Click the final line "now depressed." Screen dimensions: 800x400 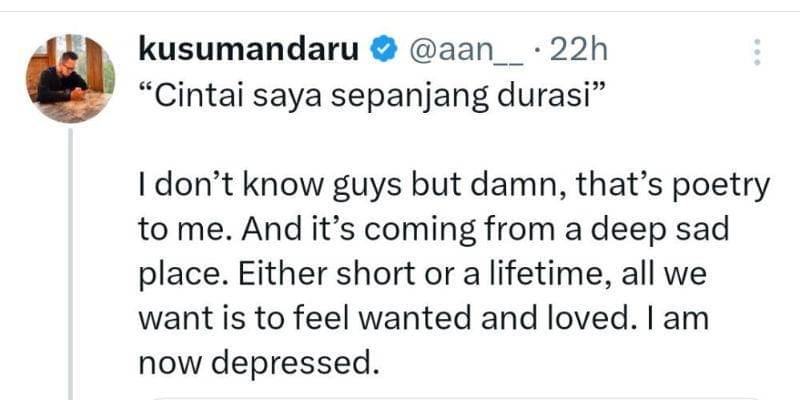pyautogui.click(x=259, y=359)
